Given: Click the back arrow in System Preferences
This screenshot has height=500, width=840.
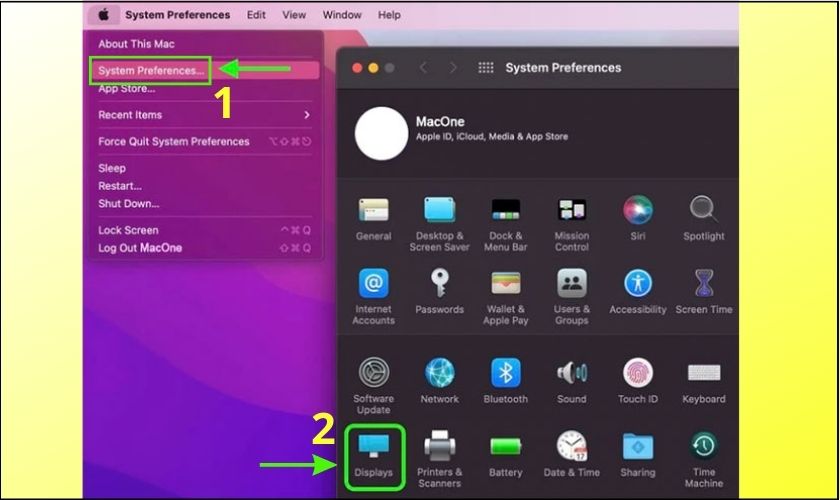Looking at the screenshot, I should 423,68.
